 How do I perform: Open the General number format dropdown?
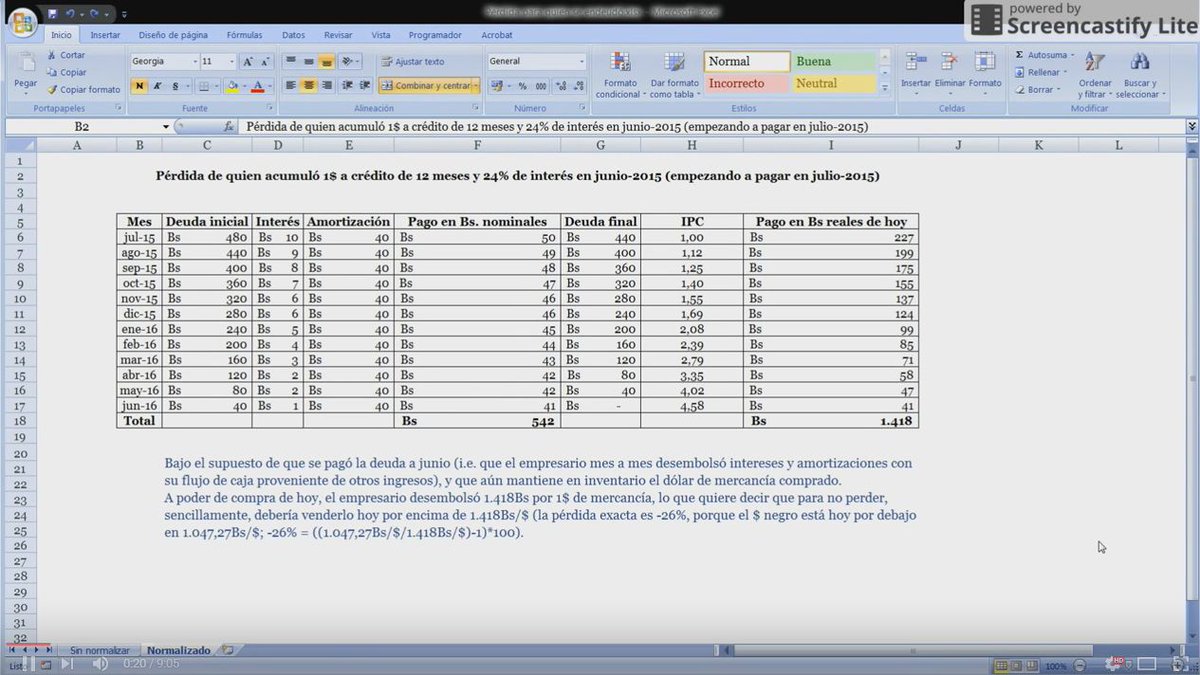581,62
